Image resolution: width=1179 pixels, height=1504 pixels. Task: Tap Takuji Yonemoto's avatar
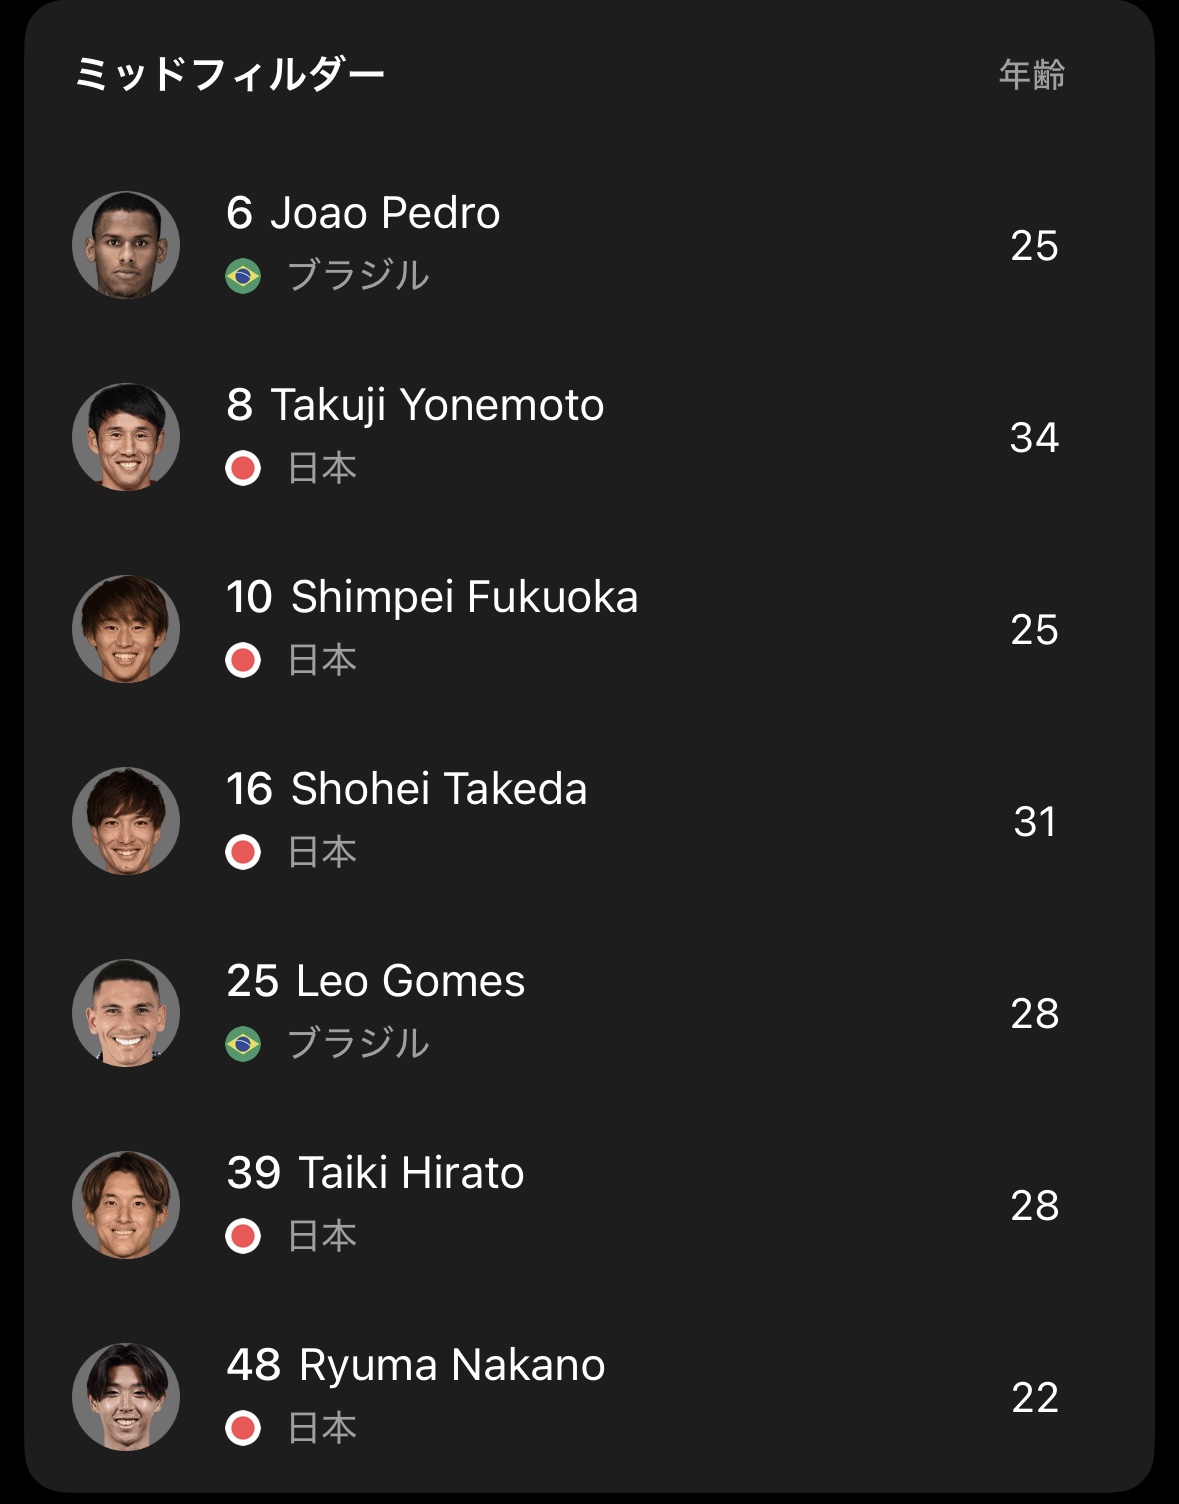point(126,437)
